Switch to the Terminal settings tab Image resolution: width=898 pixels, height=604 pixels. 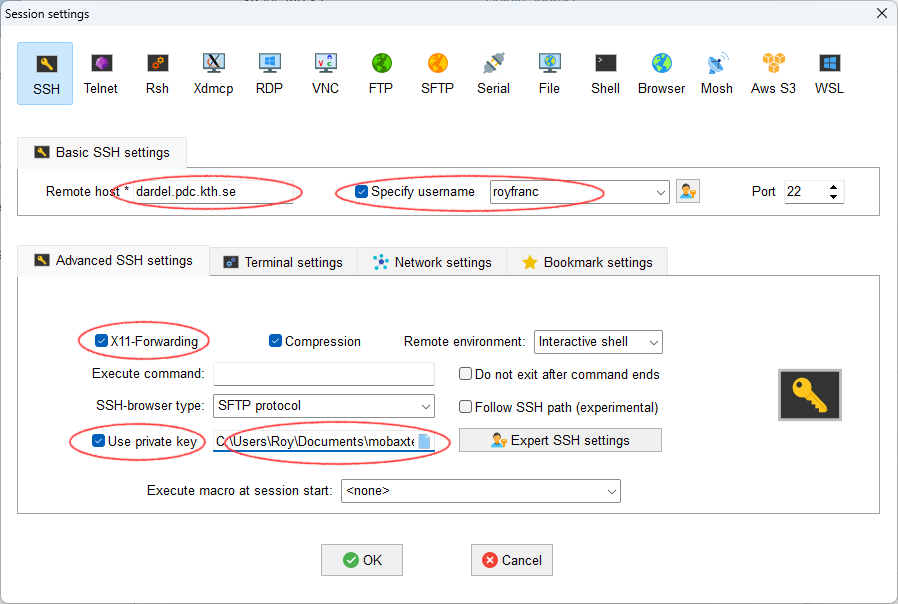(283, 262)
